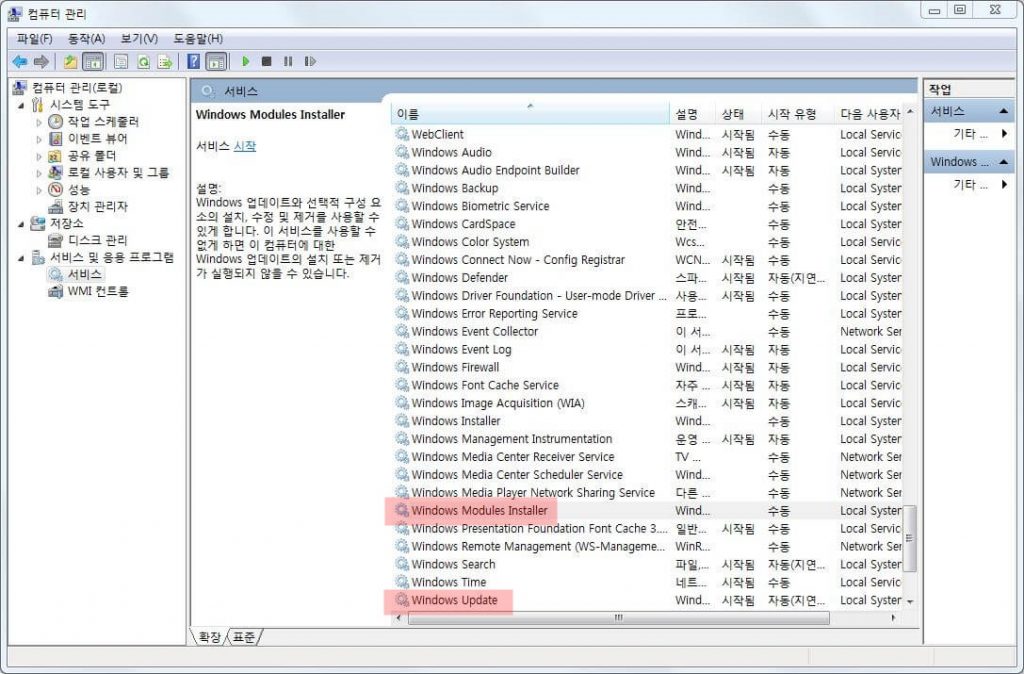Select the WebClient service row

coord(648,134)
